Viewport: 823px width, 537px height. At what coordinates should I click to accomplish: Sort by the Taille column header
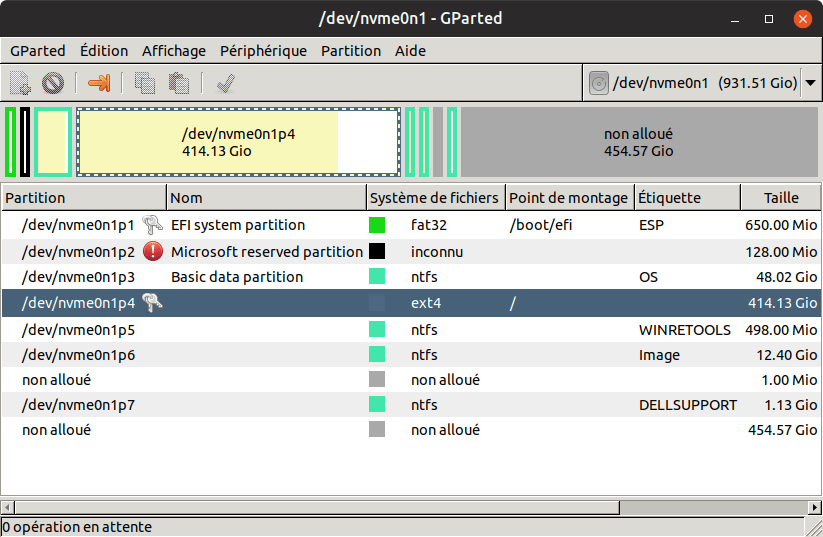tap(781, 198)
